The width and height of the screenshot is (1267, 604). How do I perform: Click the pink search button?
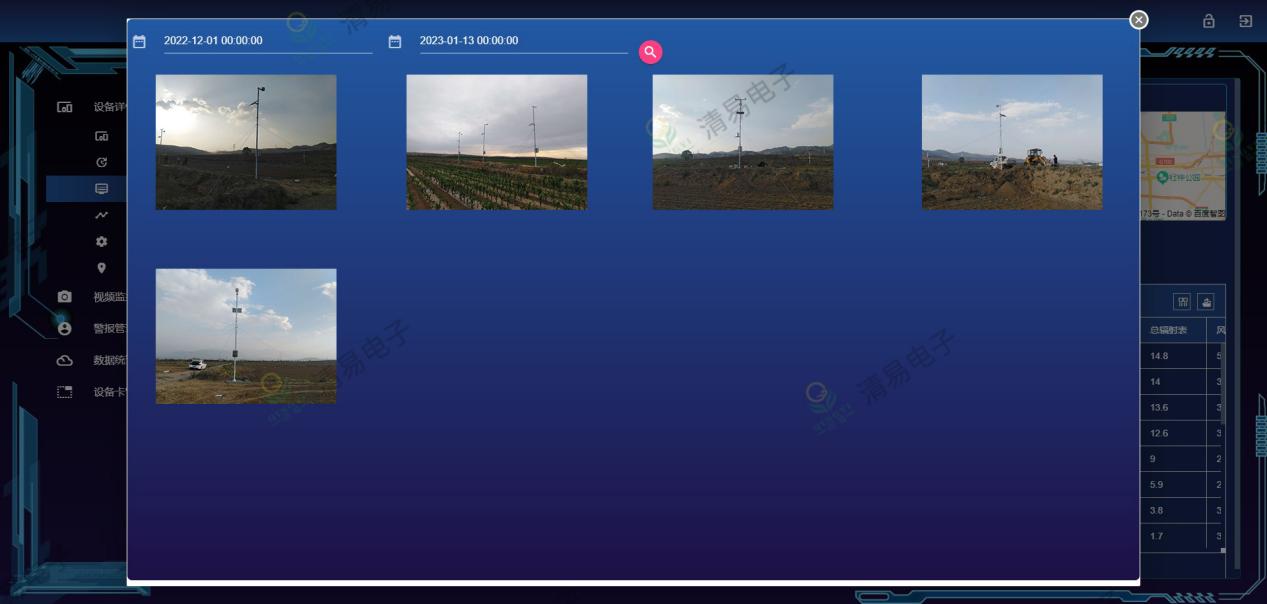click(650, 52)
